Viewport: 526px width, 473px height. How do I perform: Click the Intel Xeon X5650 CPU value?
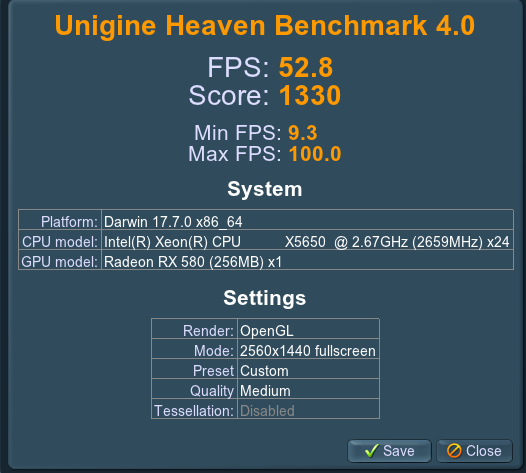click(x=307, y=240)
